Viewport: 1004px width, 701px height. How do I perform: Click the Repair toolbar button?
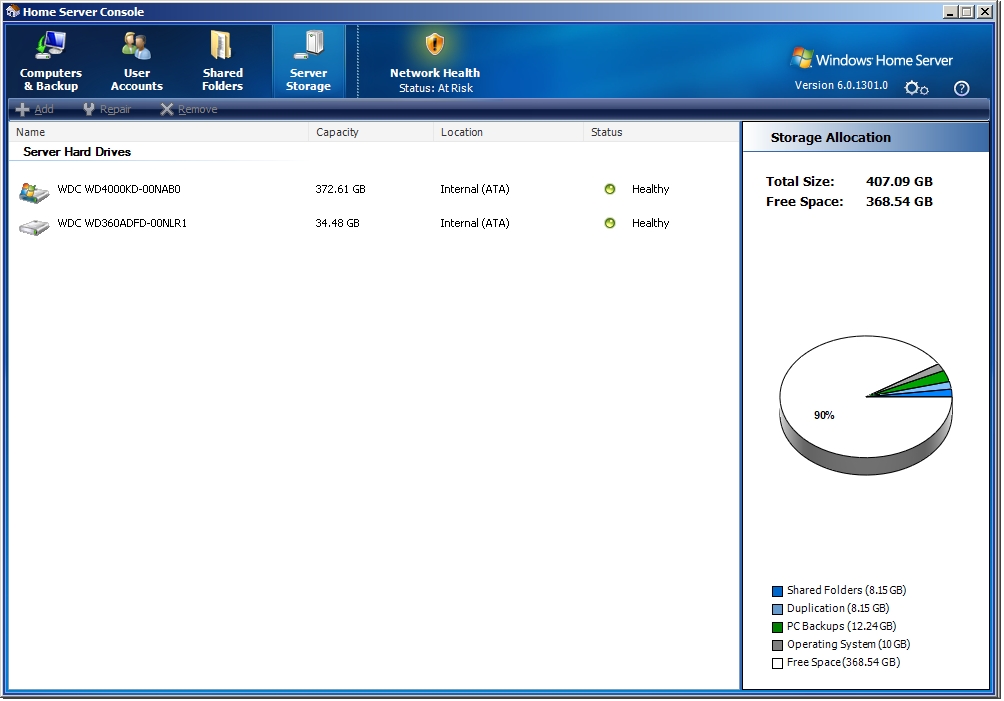(x=107, y=110)
